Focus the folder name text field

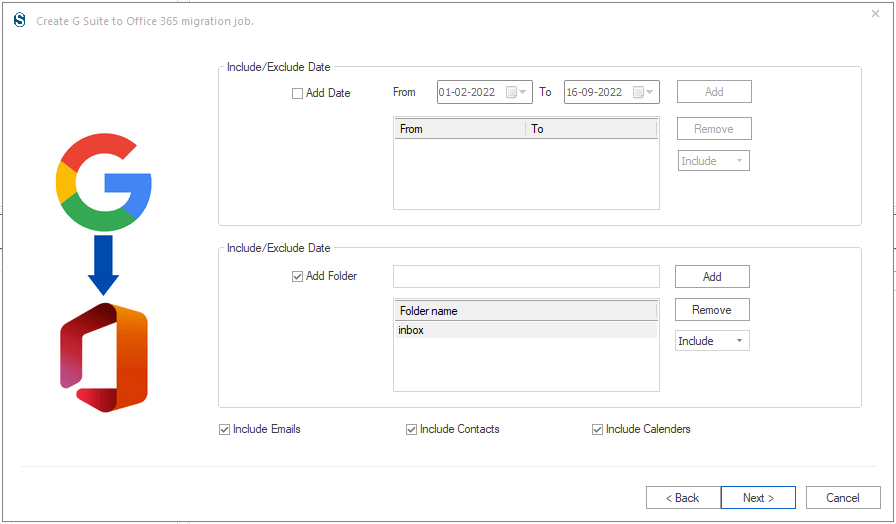tap(526, 277)
